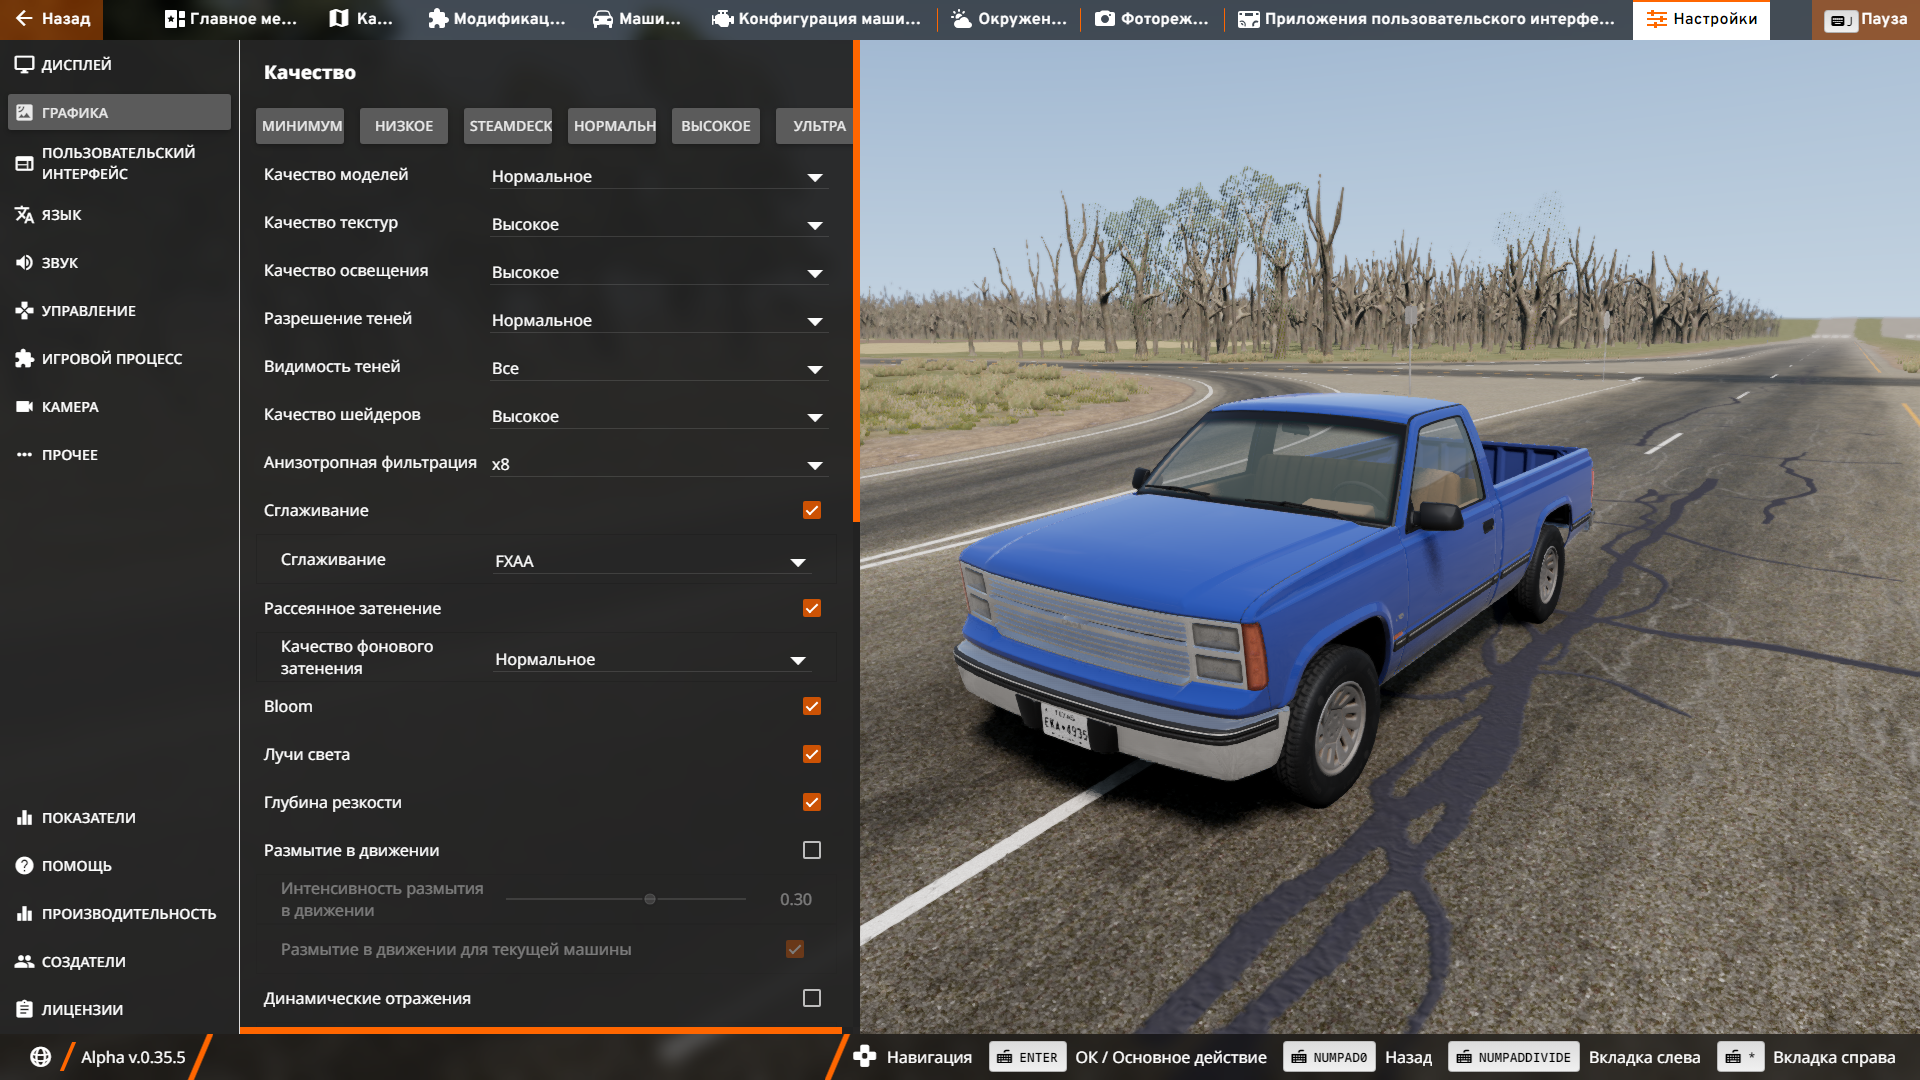Click the Назад back button
Viewport: 1920px width, 1080px height.
52,19
